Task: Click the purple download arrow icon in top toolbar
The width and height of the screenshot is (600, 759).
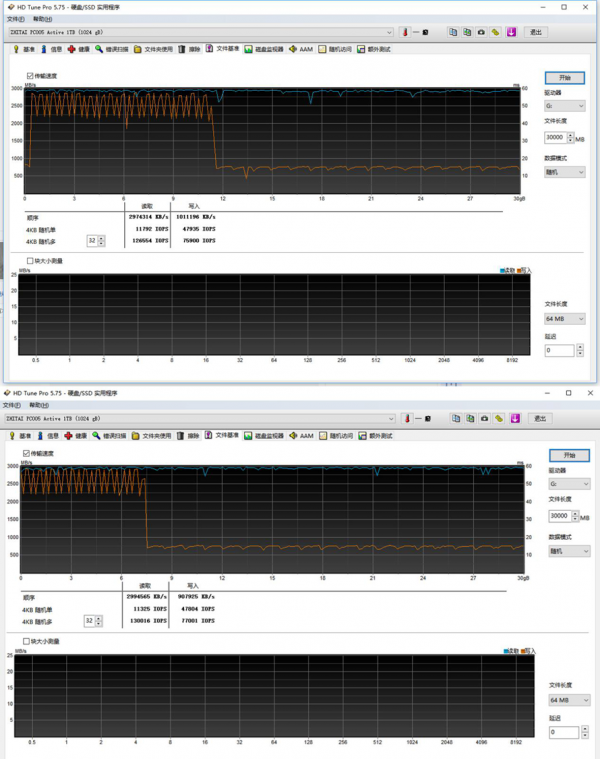Action: point(511,32)
